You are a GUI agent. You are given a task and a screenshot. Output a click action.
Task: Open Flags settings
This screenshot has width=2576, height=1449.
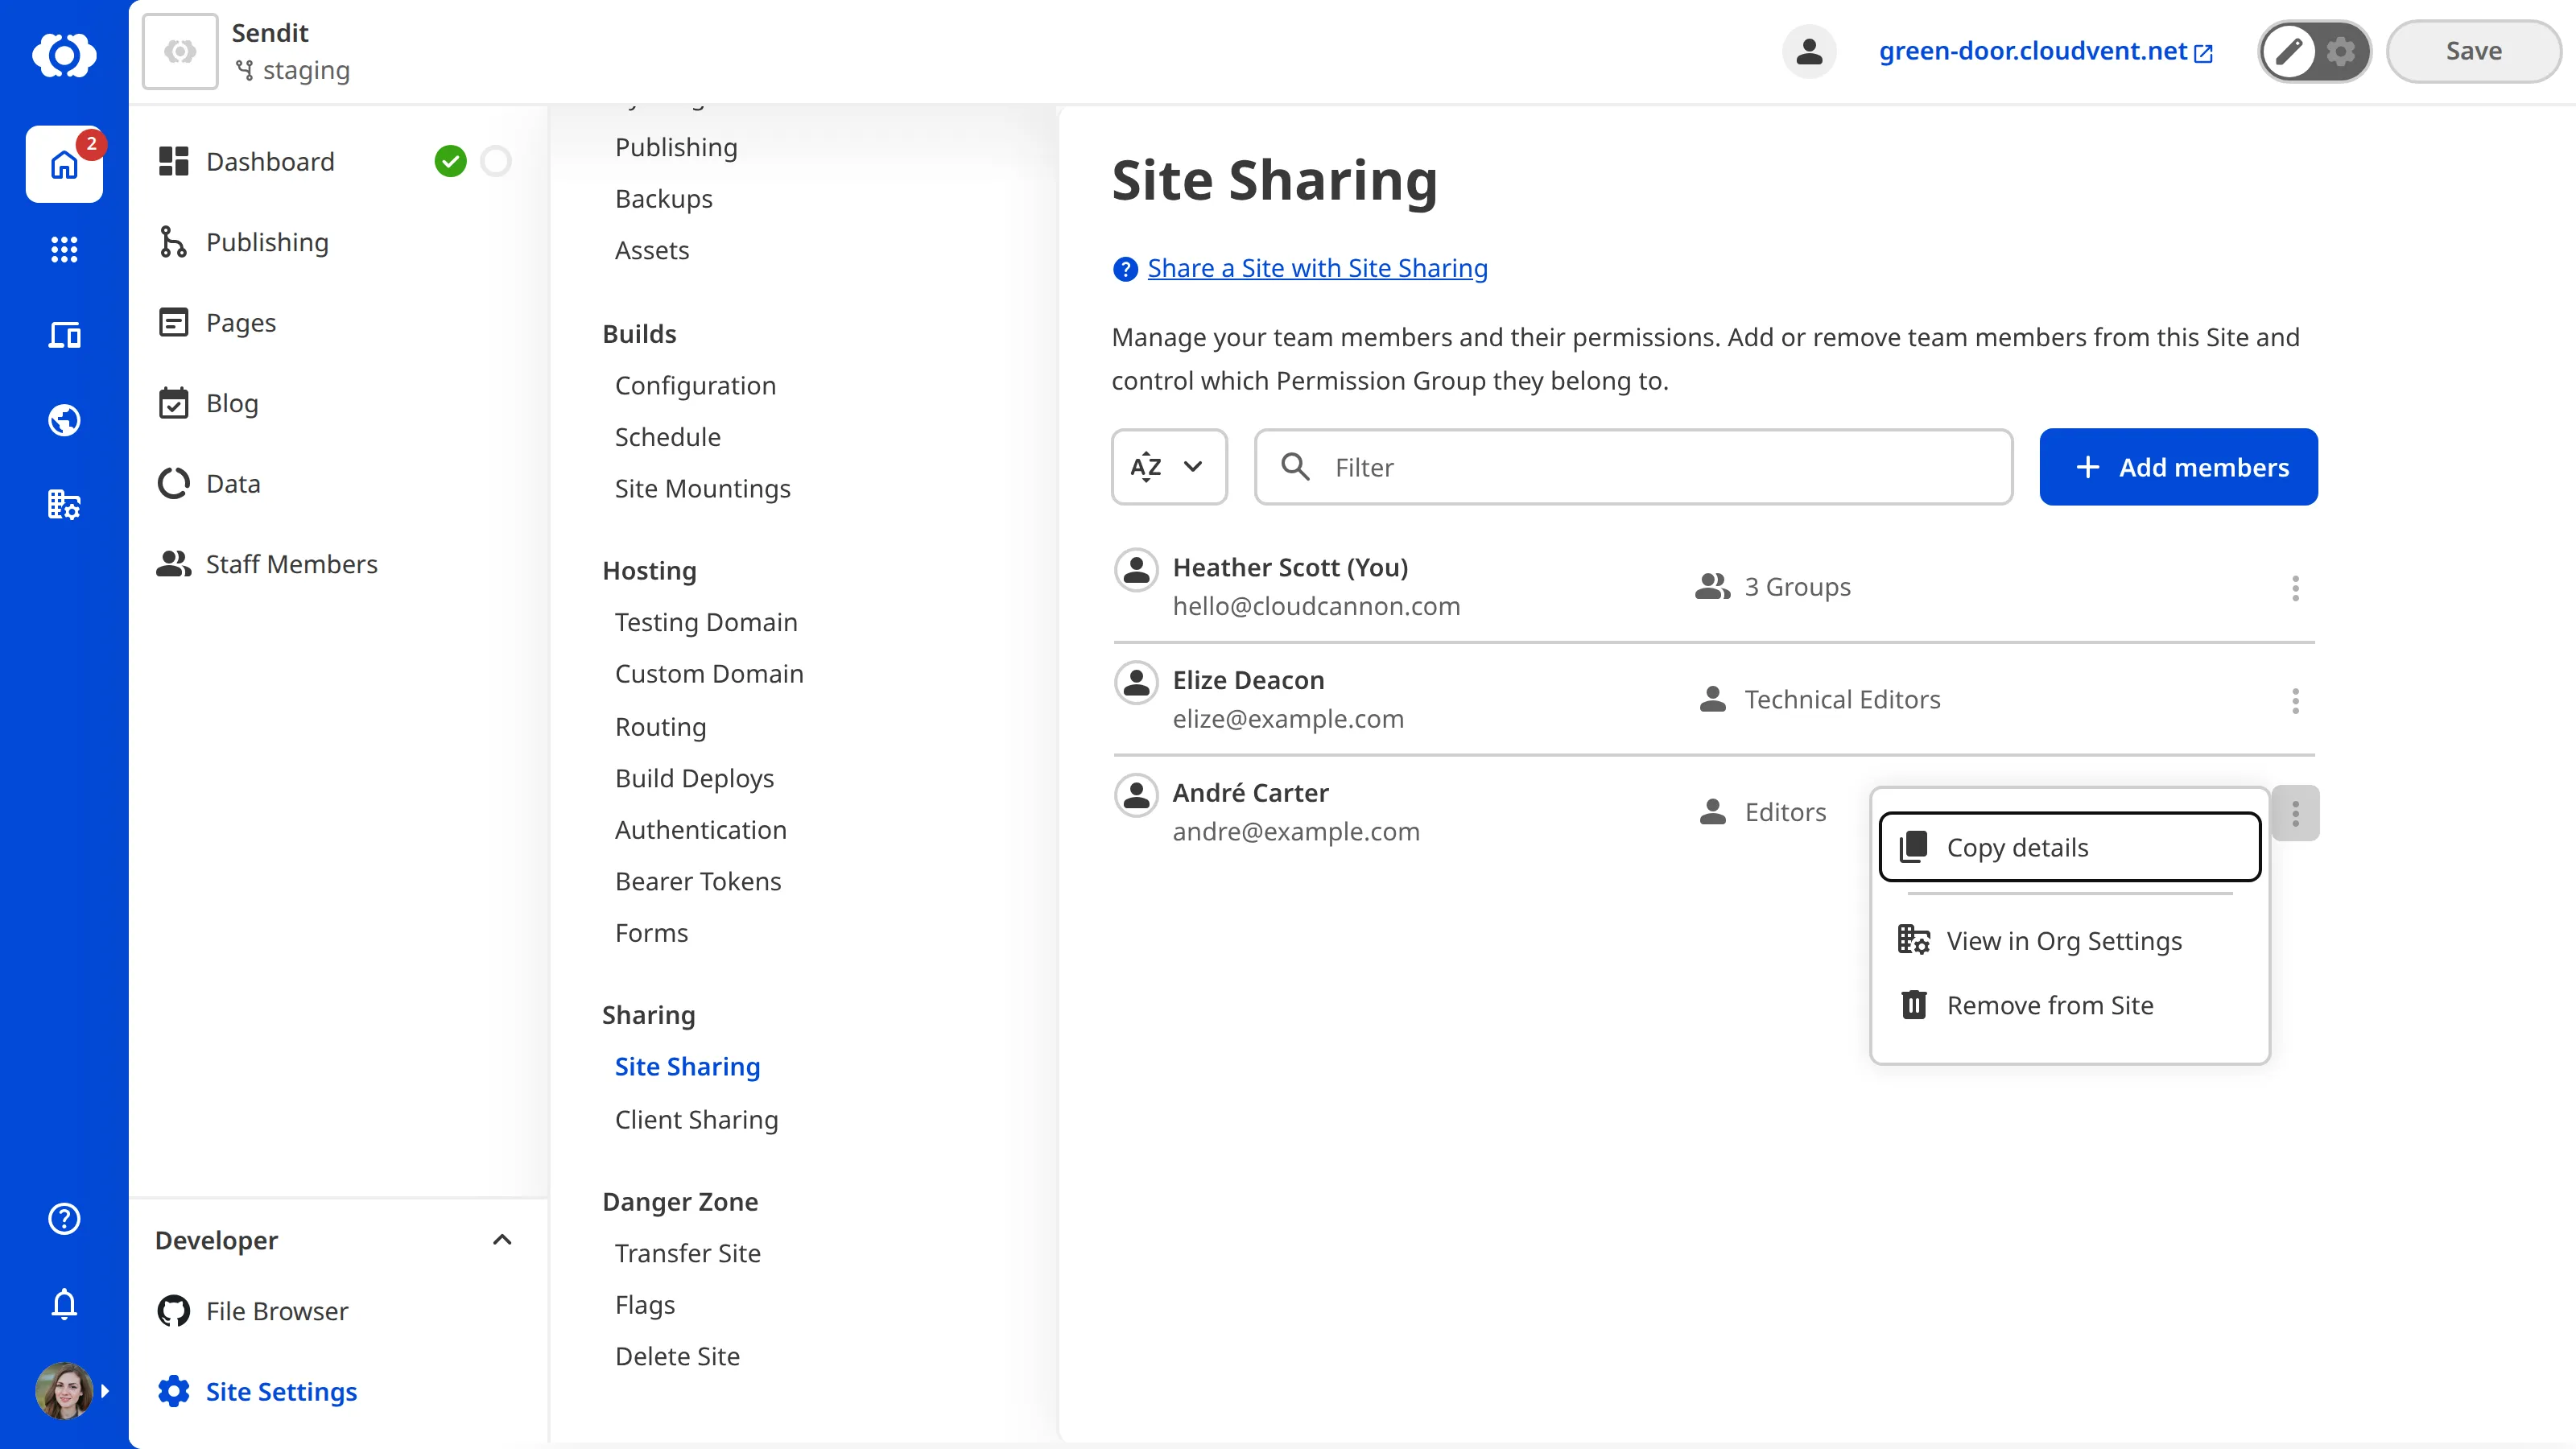coord(645,1305)
